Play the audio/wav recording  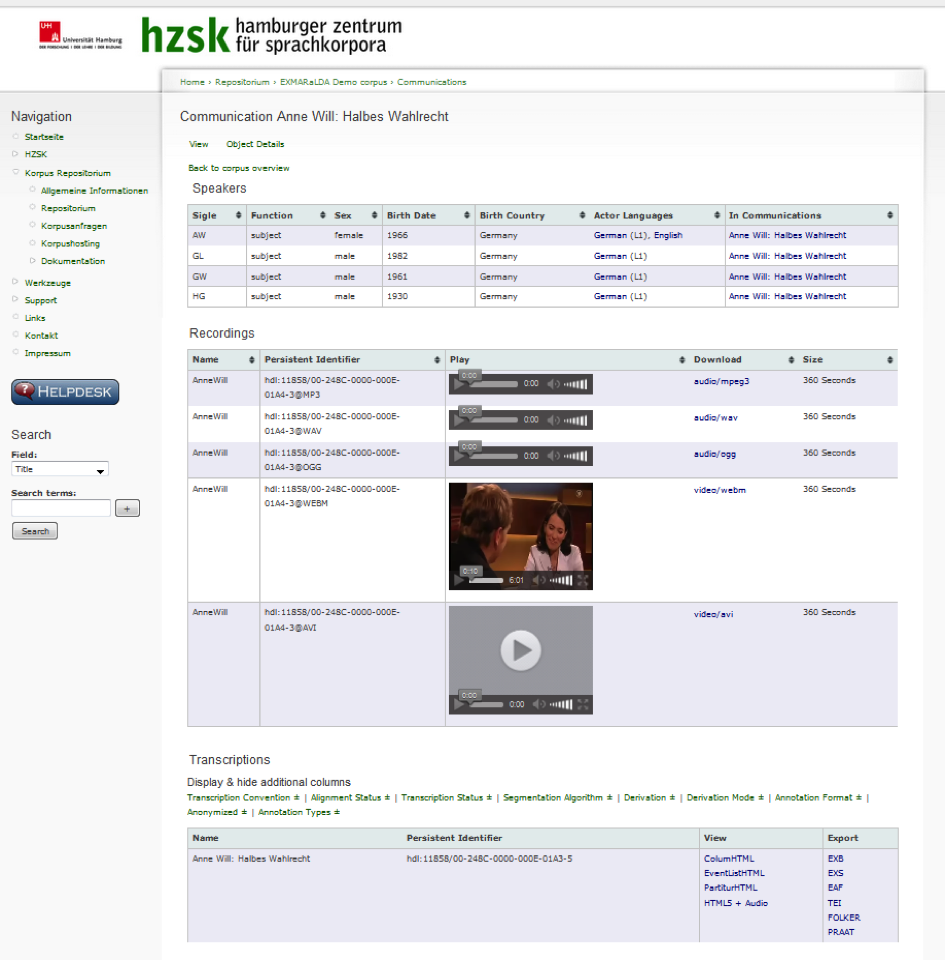[x=459, y=421]
